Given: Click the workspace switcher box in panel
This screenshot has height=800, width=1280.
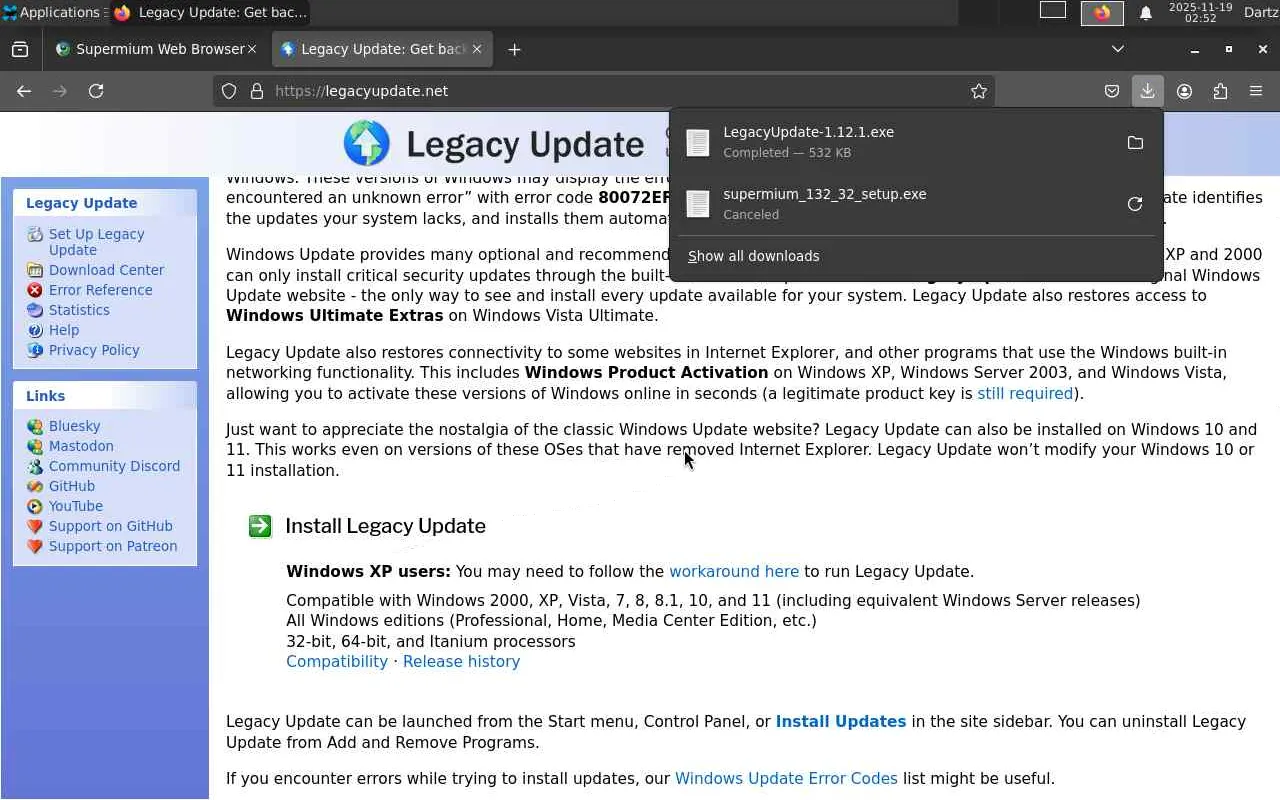Looking at the screenshot, I should point(1053,10).
